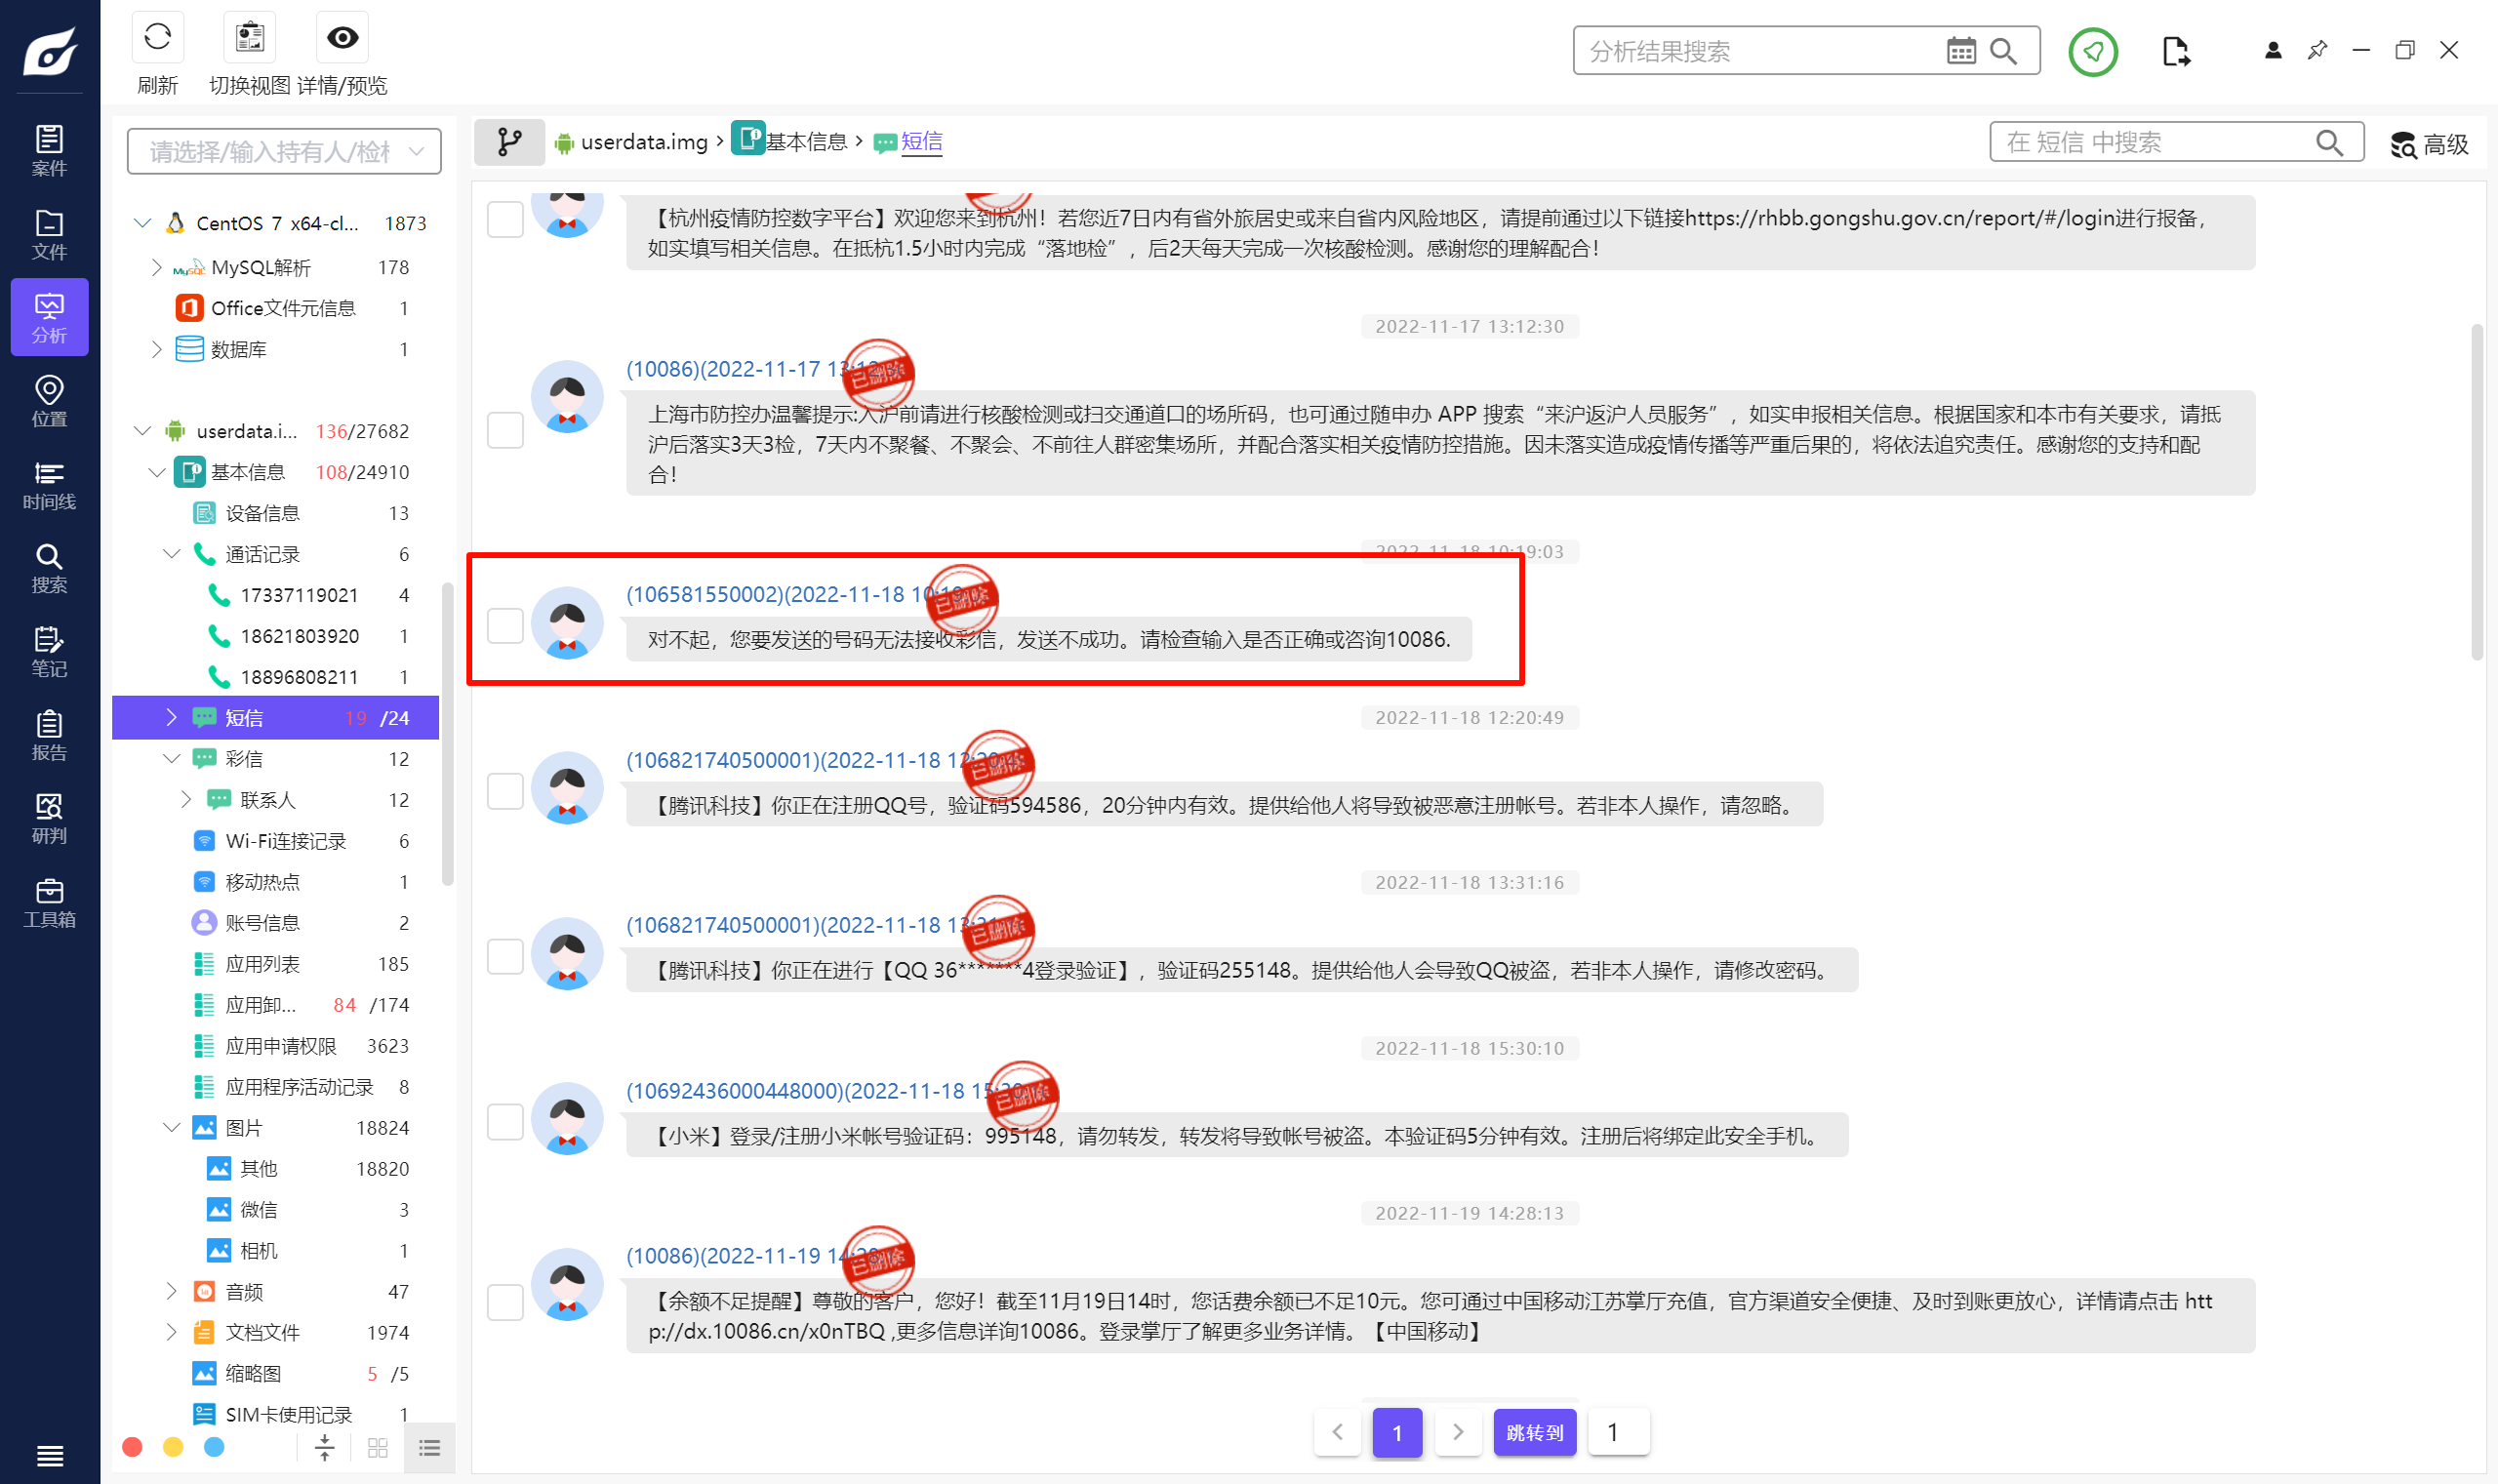The width and height of the screenshot is (2498, 1484).
Task: Go to previous page arrow
Action: point(1337,1432)
